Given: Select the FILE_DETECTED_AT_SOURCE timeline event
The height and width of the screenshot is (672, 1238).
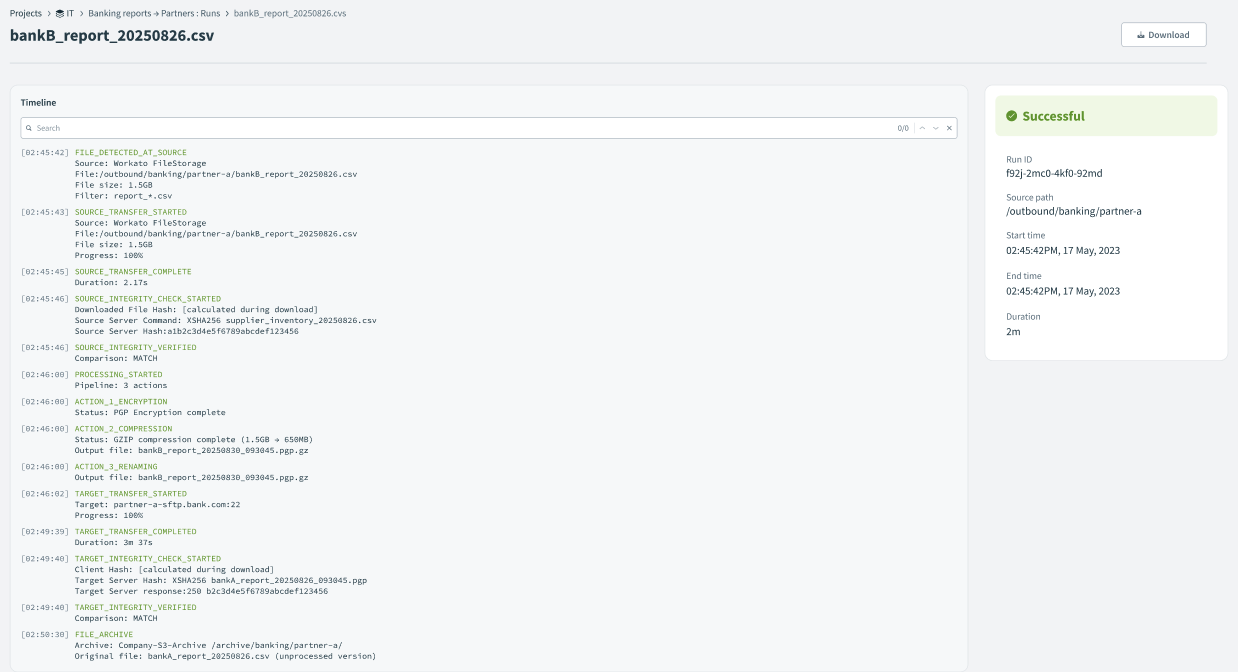Looking at the screenshot, I should pos(130,153).
